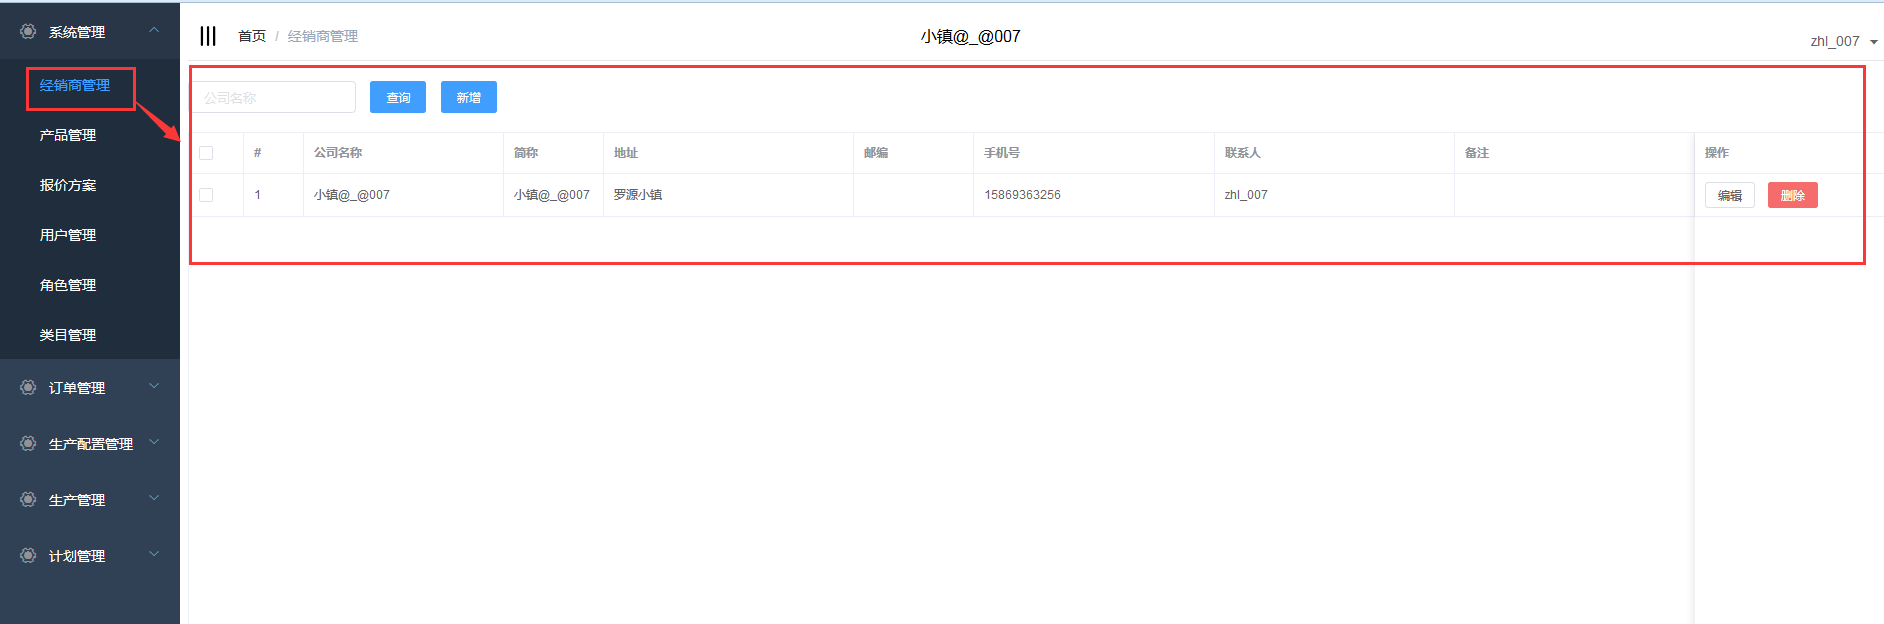Click the phone number 15869363256 cell
Screen dimensions: 1884x624
tap(1022, 195)
